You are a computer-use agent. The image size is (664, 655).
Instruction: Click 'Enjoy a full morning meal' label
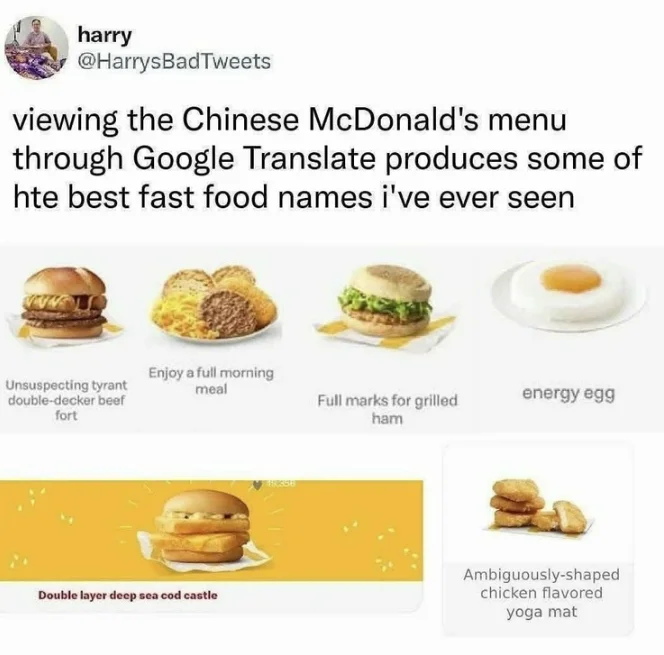pyautogui.click(x=211, y=380)
